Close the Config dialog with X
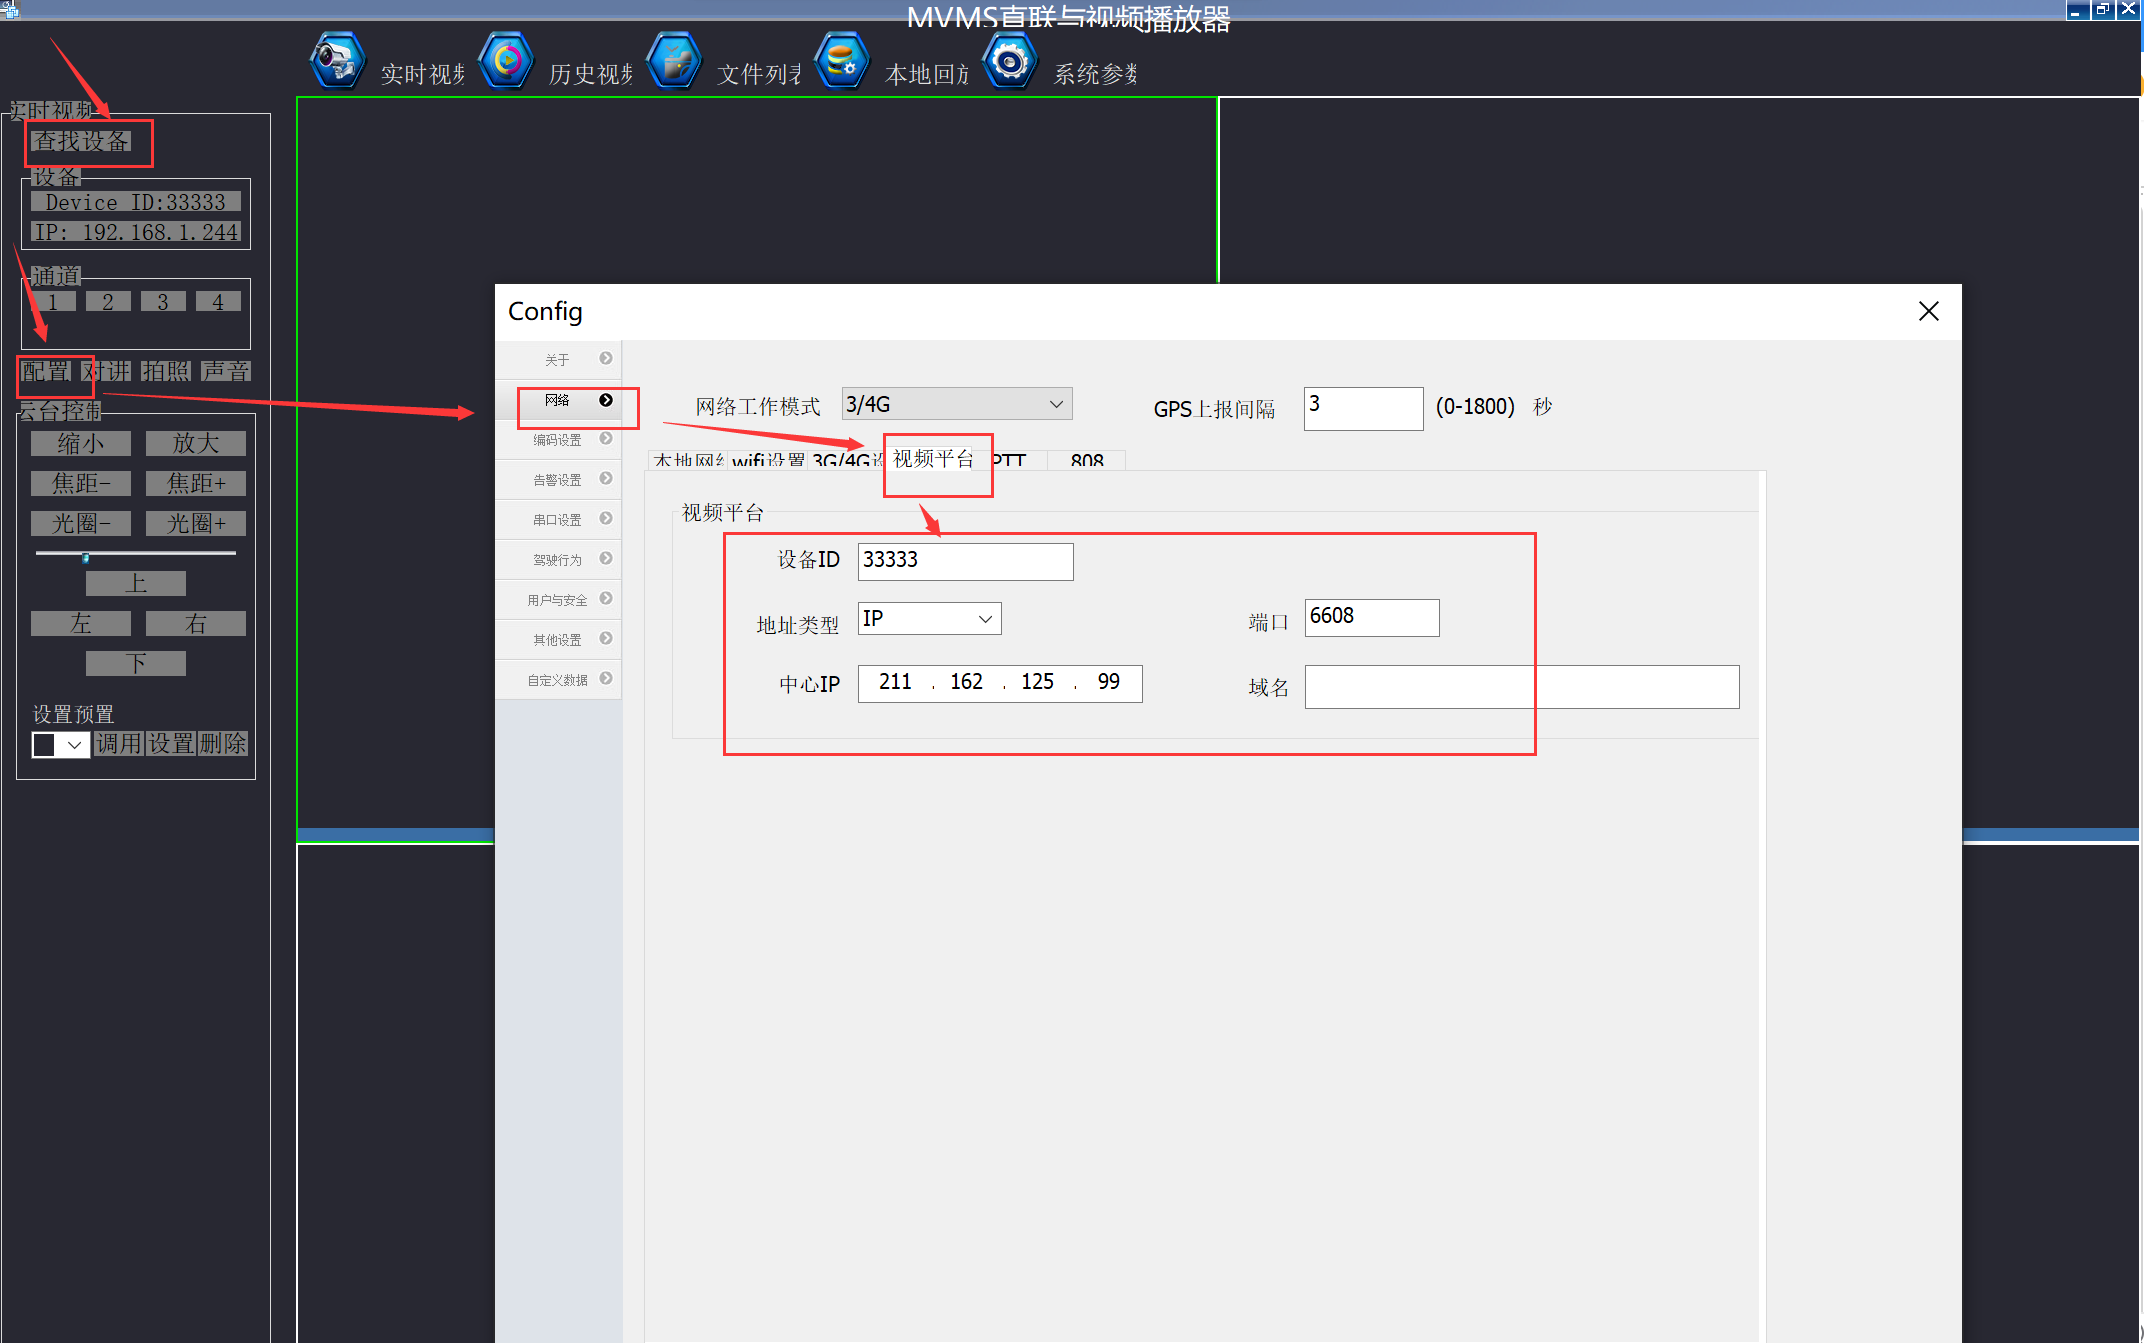Screen dimensions: 2144x1343 click(1928, 311)
